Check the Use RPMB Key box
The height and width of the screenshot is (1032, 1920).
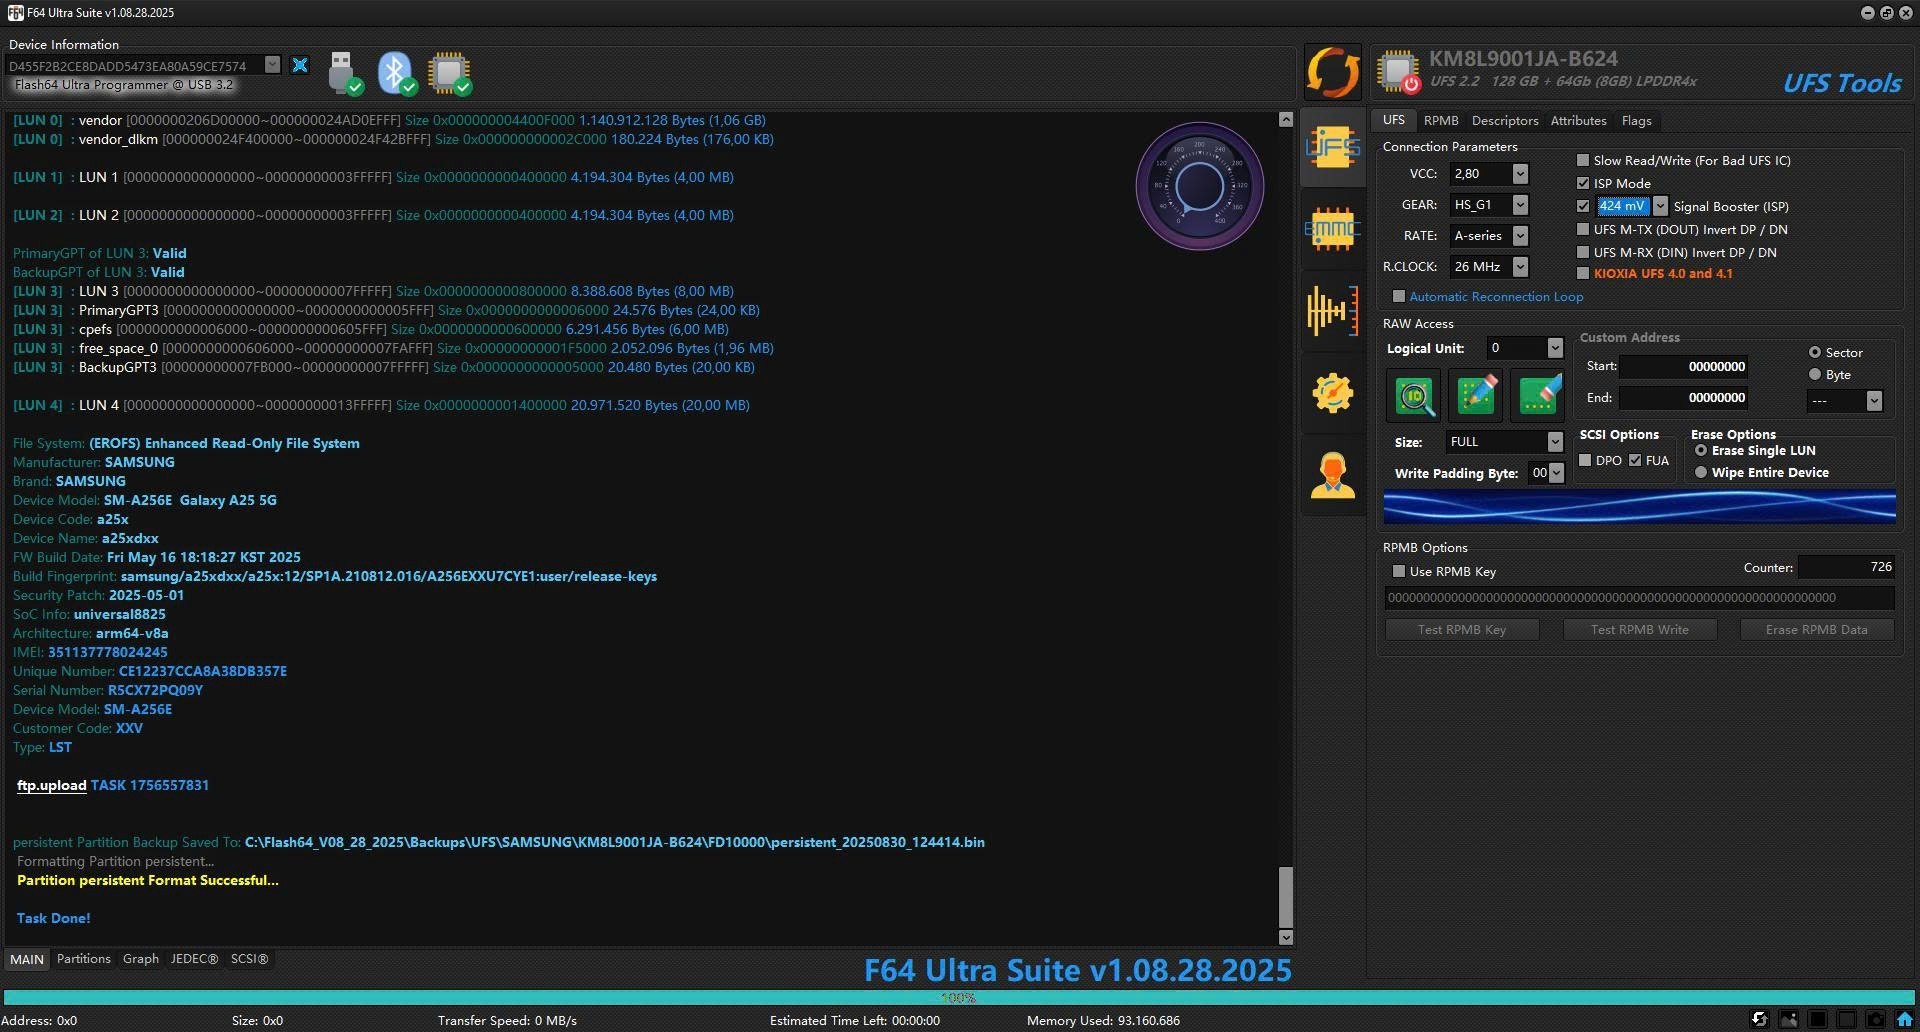coord(1399,571)
